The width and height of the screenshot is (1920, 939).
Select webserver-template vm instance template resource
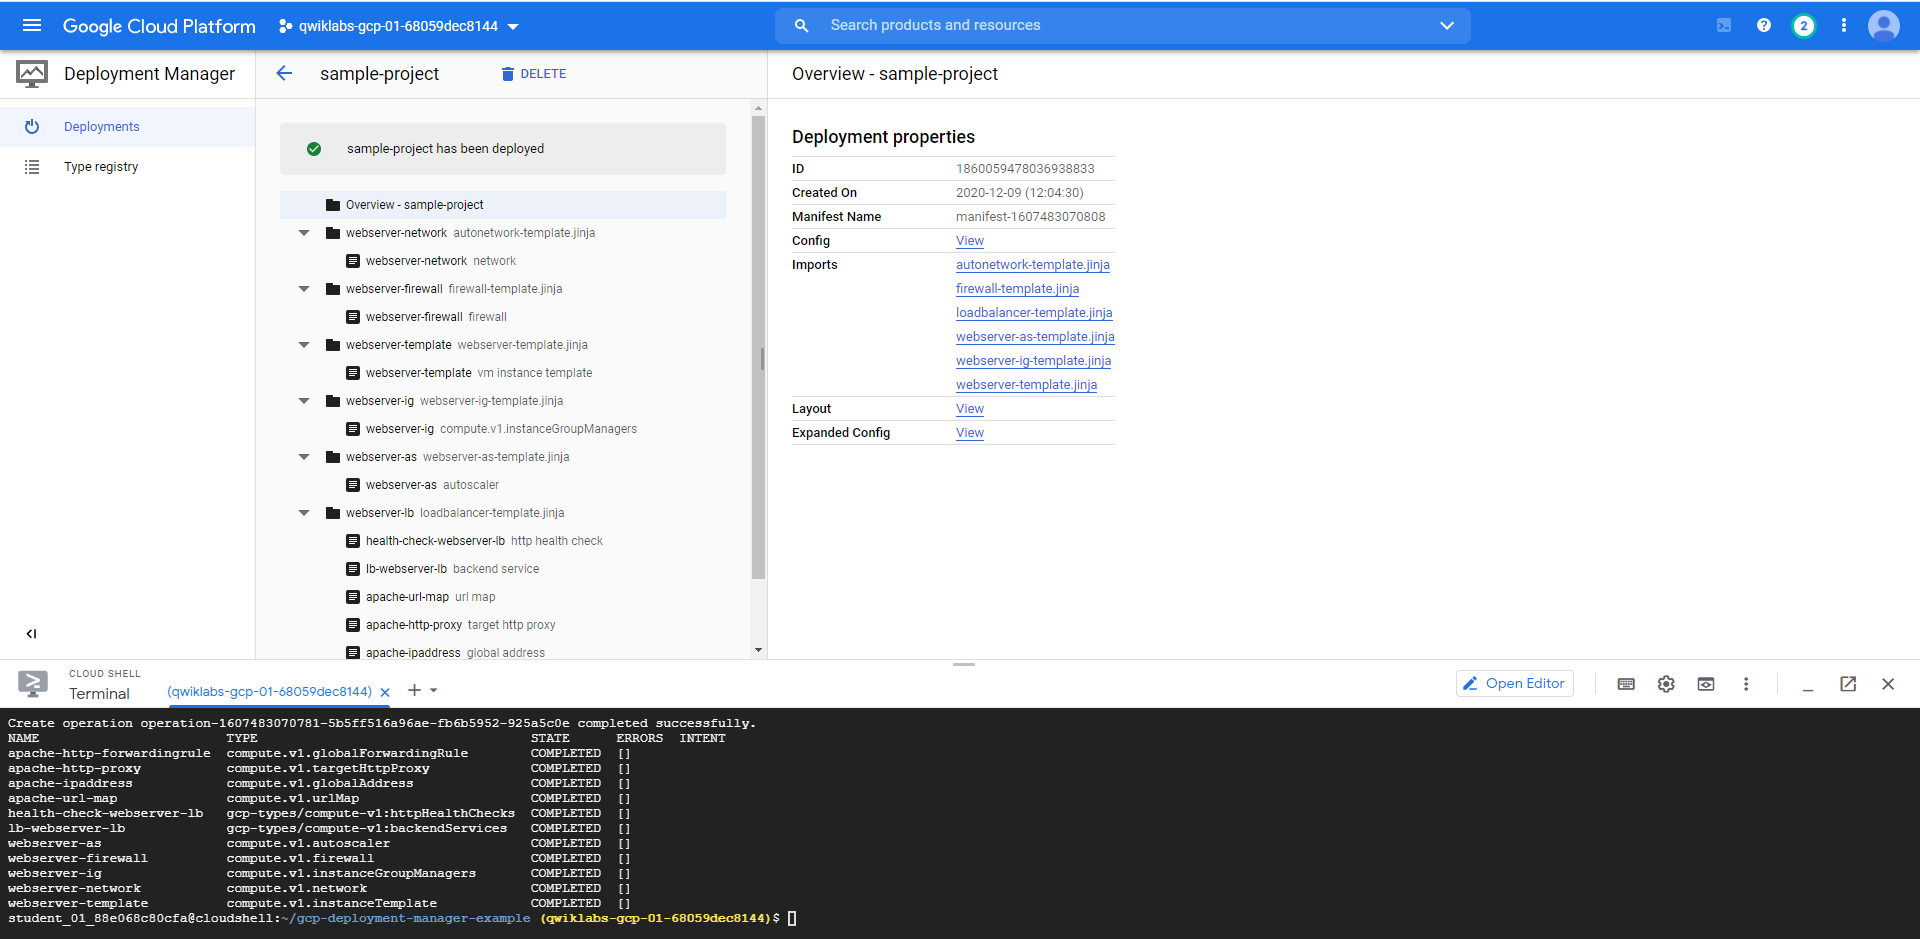tap(469, 373)
